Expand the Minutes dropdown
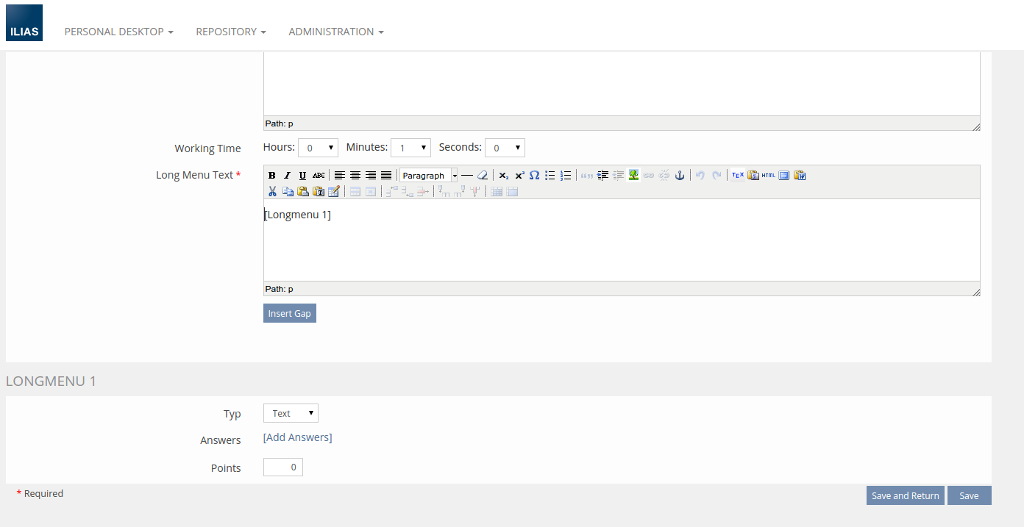Image resolution: width=1024 pixels, height=527 pixels. pos(410,148)
